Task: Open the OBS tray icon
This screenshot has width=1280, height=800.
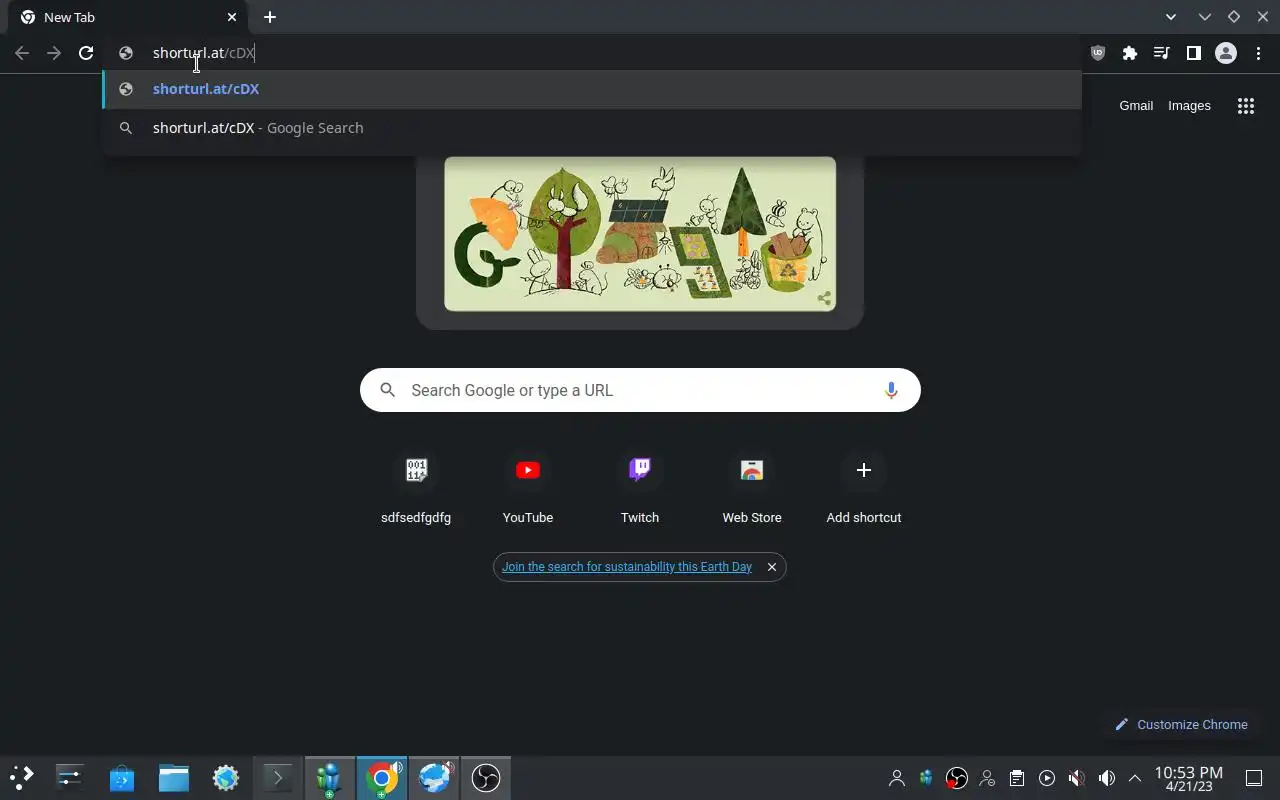Action: 957,778
